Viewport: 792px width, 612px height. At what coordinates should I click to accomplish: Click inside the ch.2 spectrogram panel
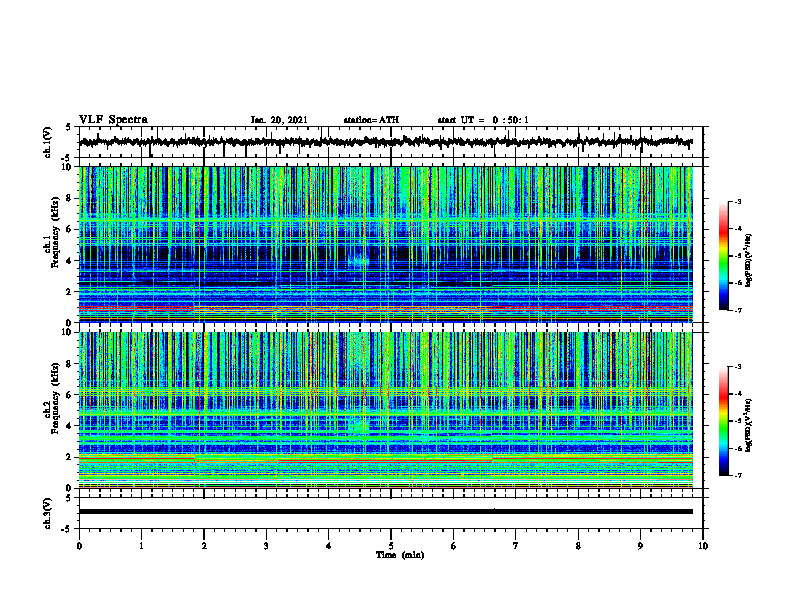385,410
